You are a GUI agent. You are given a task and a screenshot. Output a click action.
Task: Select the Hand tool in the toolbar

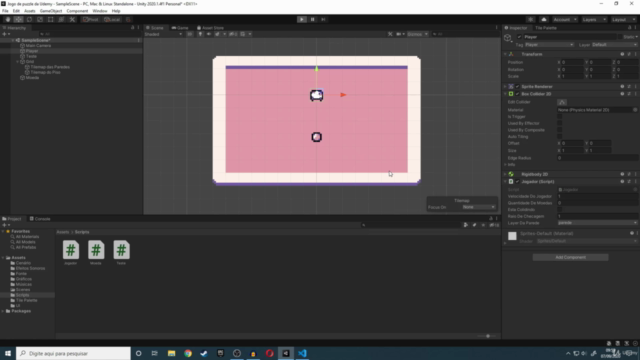pyautogui.click(x=8, y=19)
